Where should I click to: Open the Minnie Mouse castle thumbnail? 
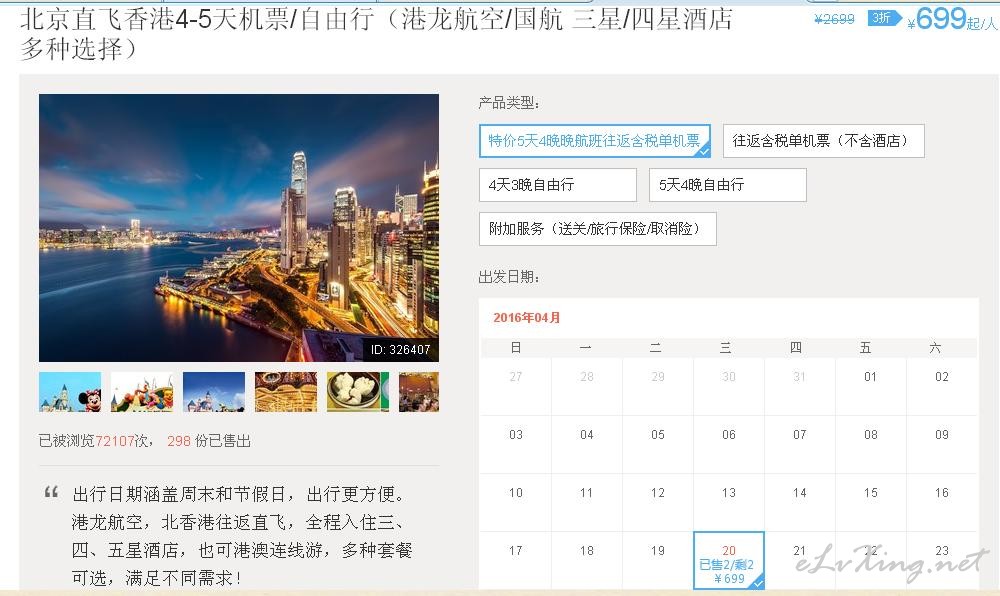pyautogui.click(x=70, y=392)
